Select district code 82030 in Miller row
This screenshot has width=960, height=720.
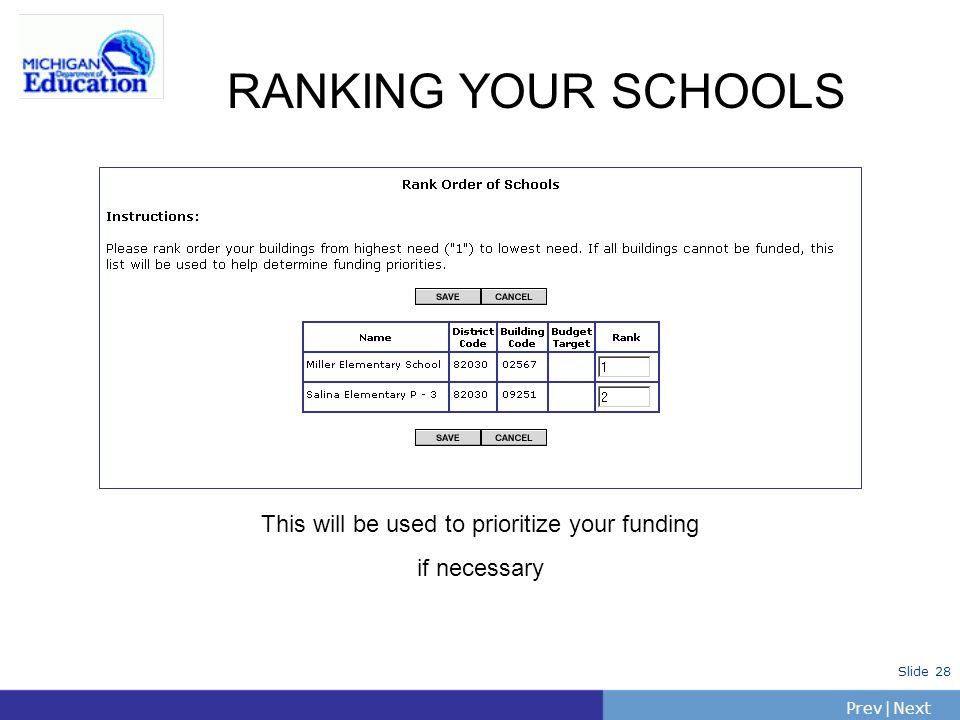[x=473, y=367]
